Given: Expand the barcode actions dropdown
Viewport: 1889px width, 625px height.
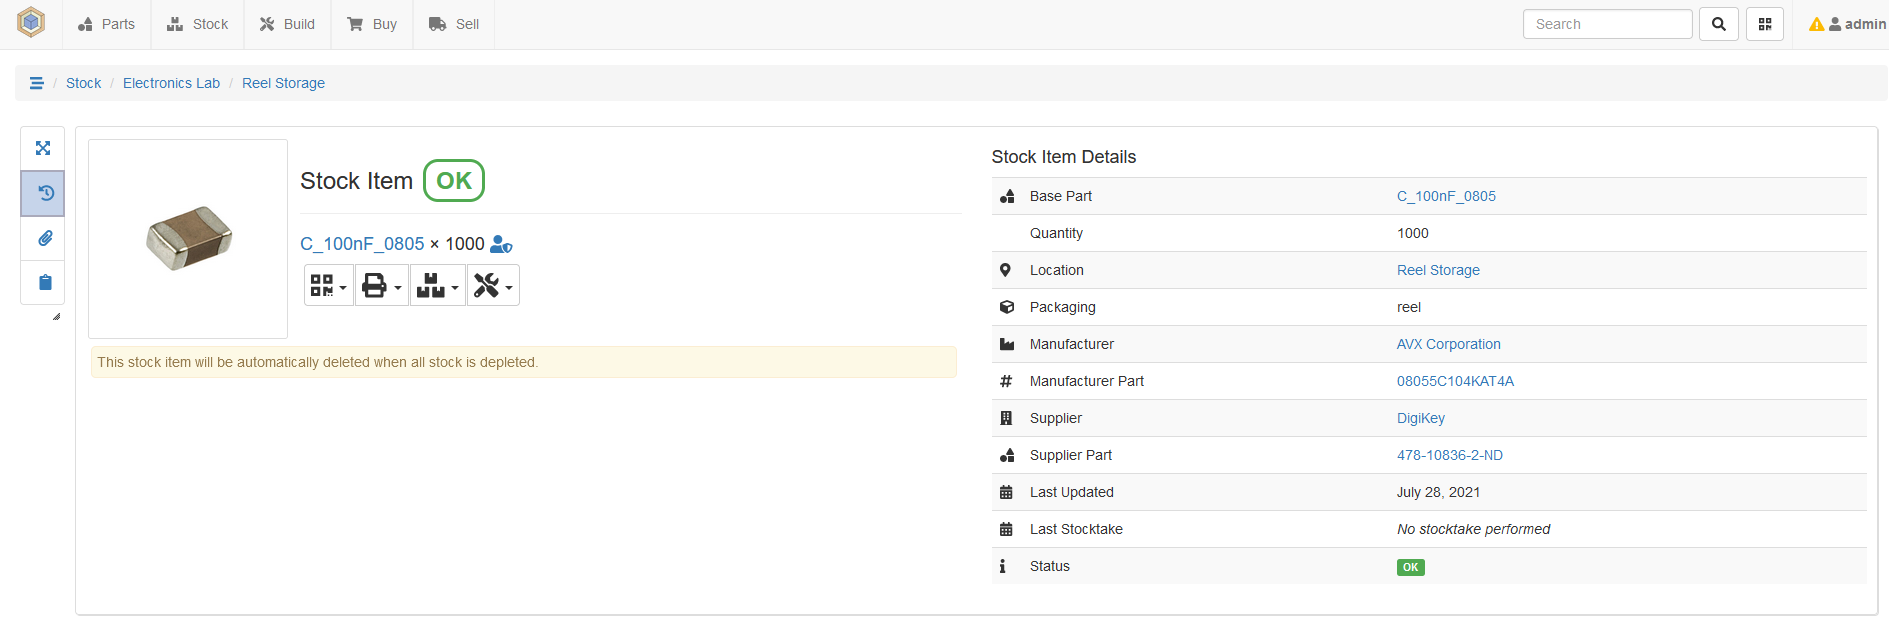Looking at the screenshot, I should click(328, 286).
